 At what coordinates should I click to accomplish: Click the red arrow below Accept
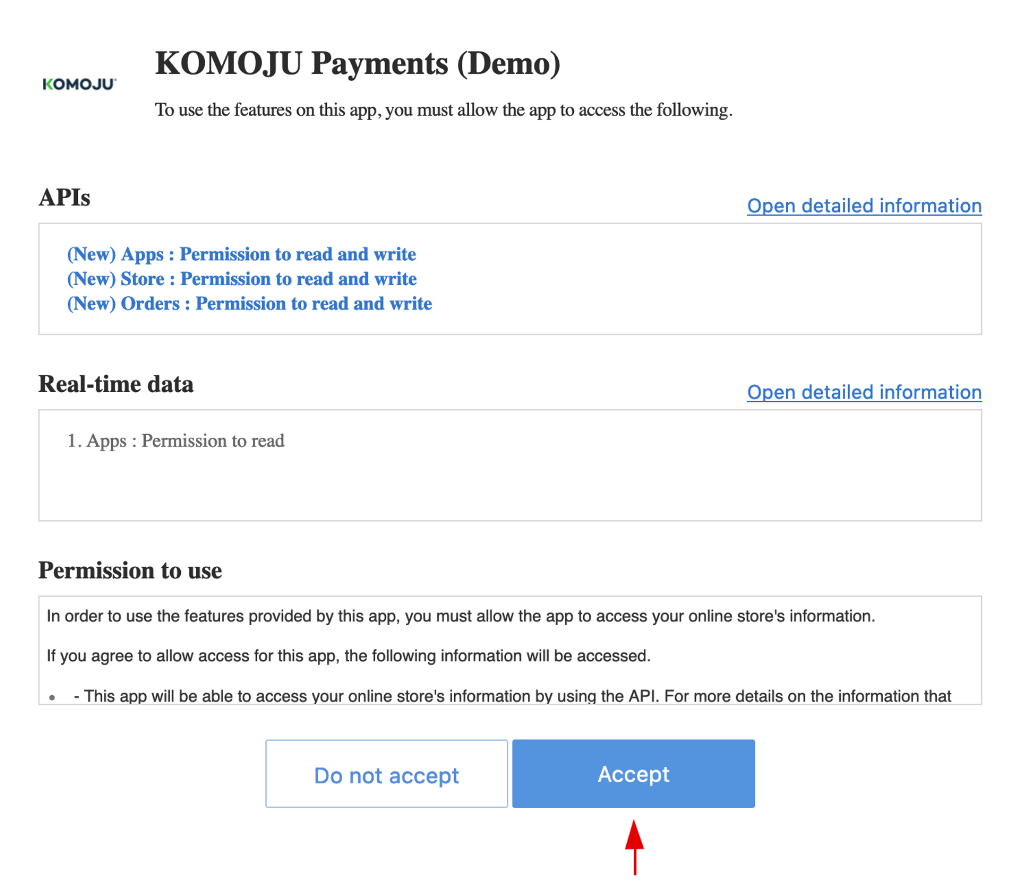click(x=634, y=846)
